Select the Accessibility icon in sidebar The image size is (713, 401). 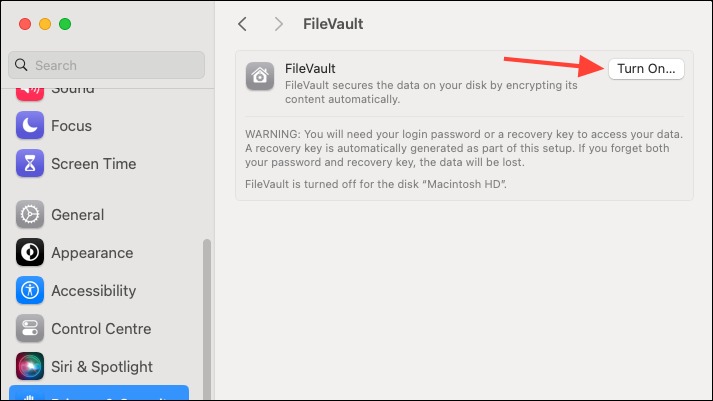30,290
